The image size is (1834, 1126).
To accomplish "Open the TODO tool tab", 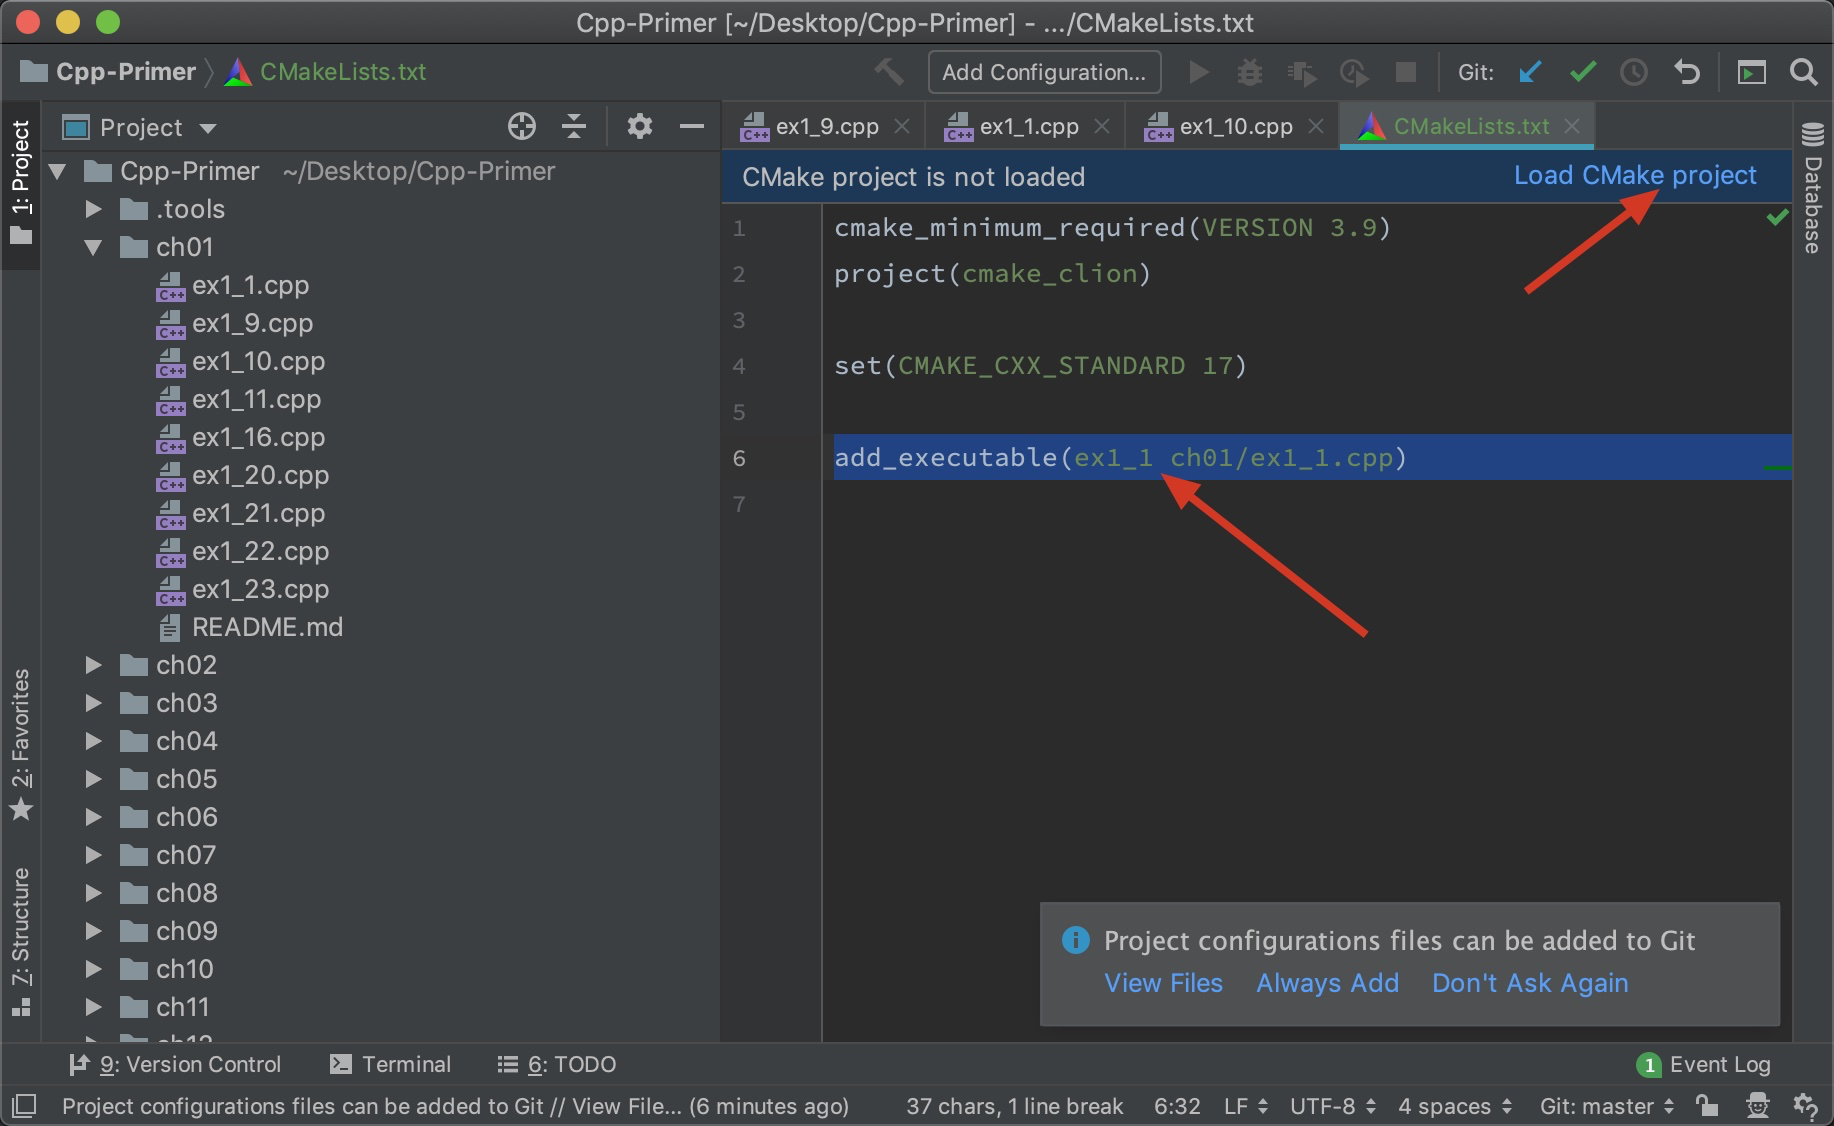I will [x=556, y=1064].
